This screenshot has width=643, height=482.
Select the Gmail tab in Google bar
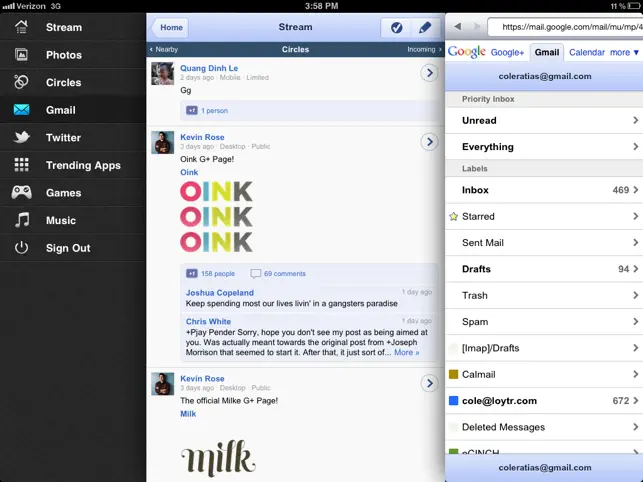547,52
